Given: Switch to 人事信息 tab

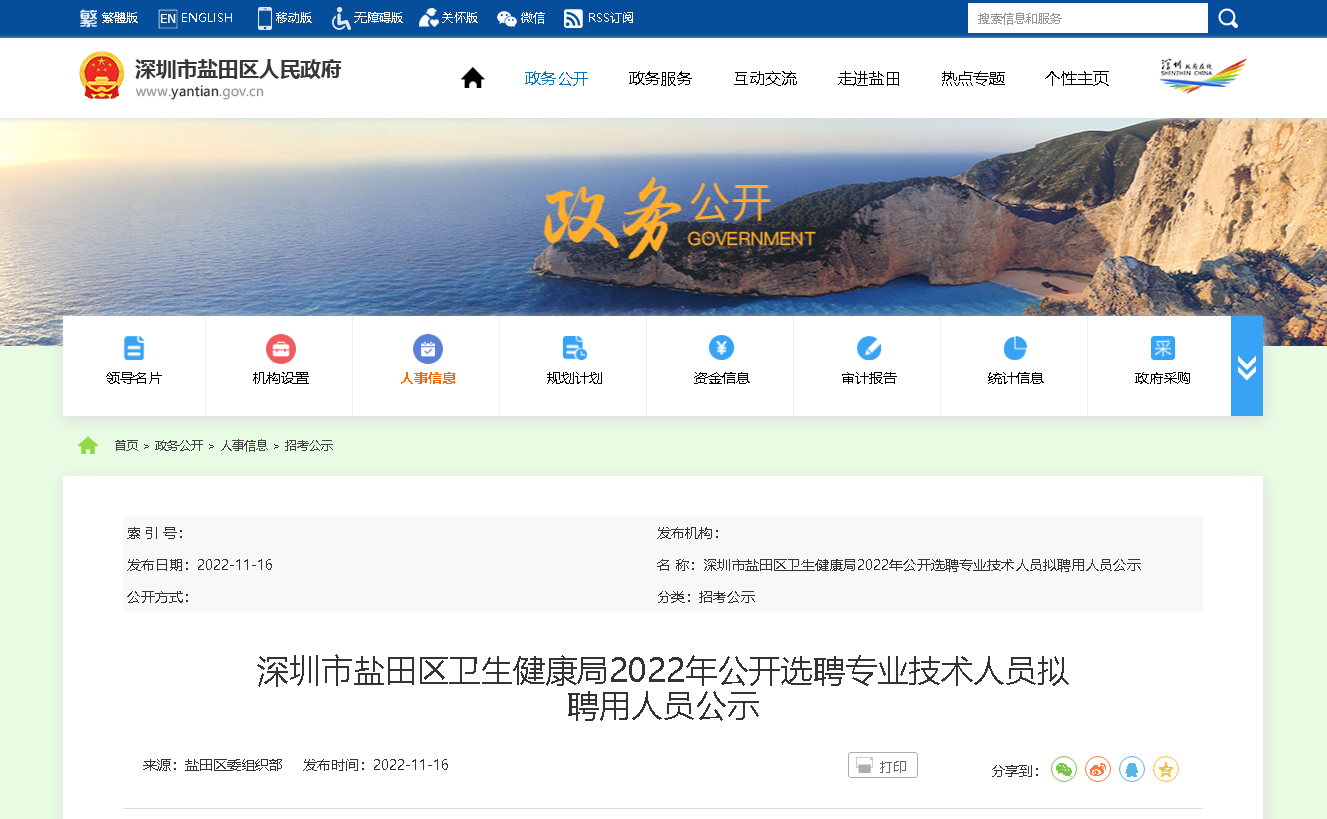Looking at the screenshot, I should (428, 364).
